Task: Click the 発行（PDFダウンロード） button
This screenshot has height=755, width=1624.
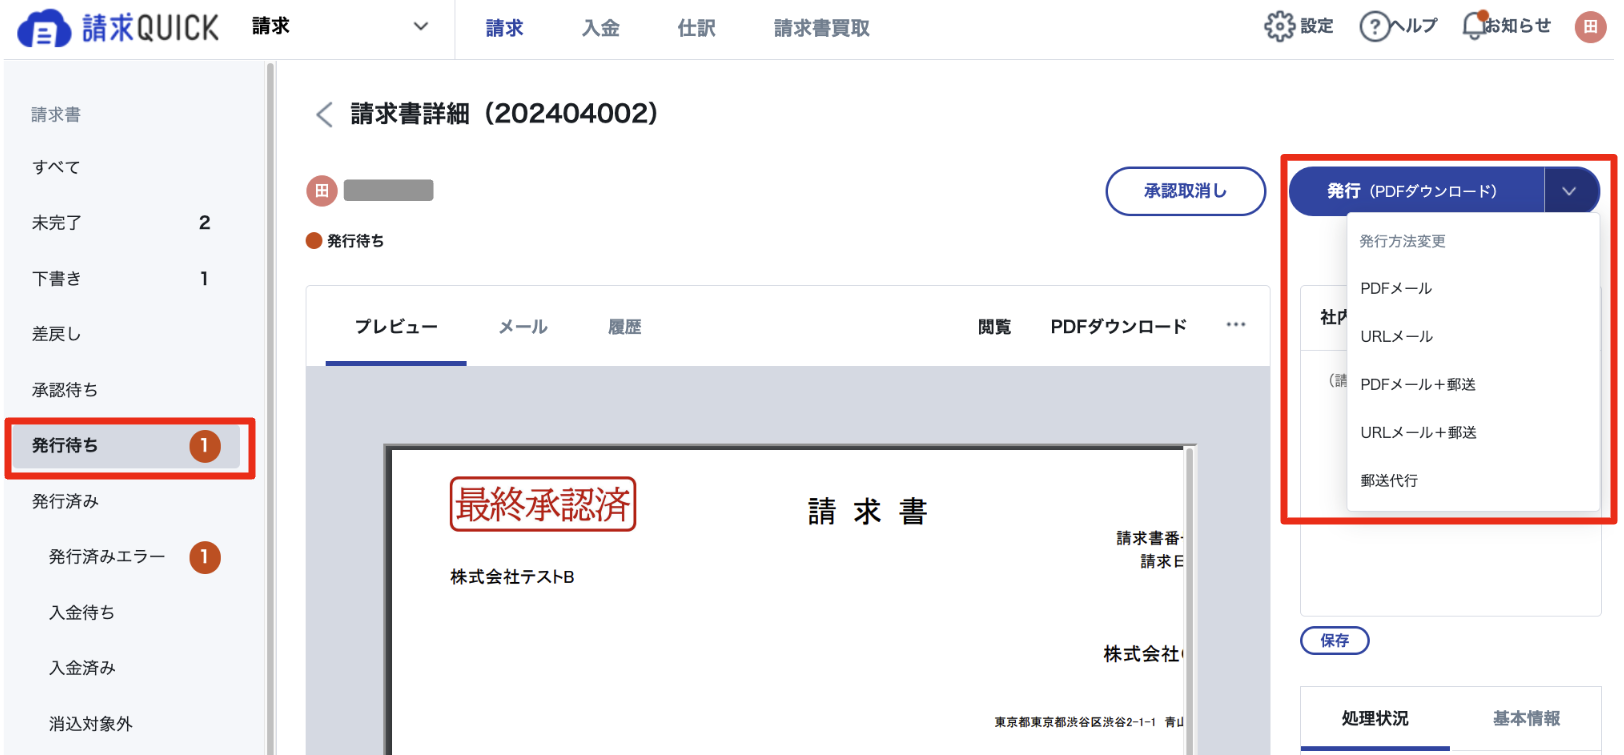Action: point(1415,191)
